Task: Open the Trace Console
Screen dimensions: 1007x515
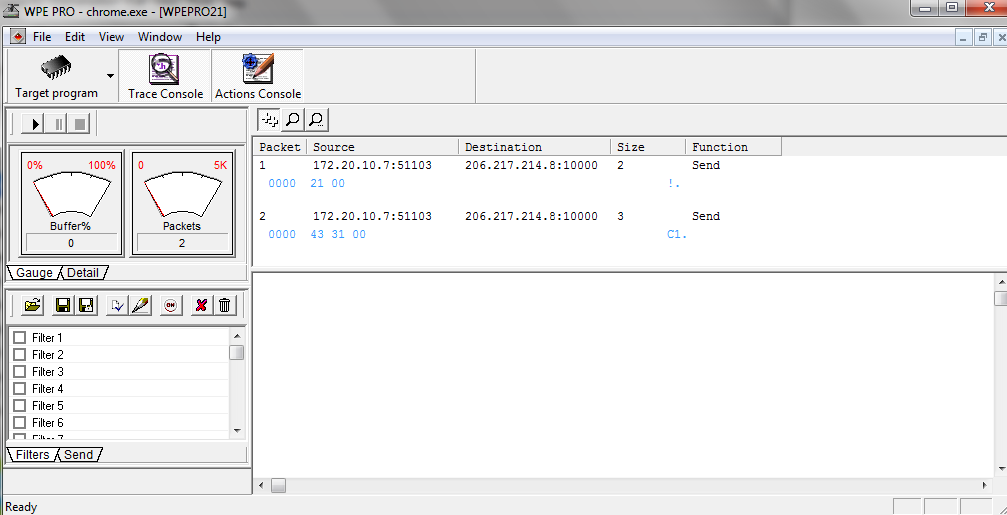Action: pos(165,76)
